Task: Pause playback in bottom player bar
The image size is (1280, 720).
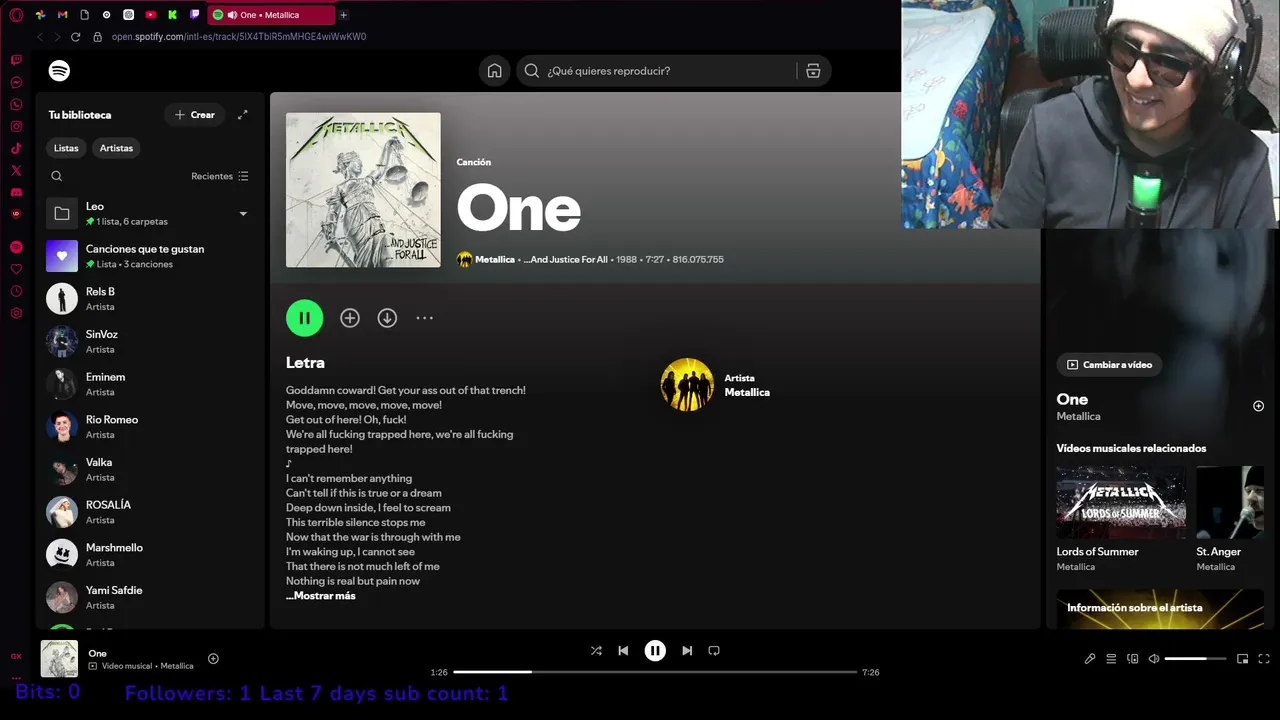Action: (x=655, y=651)
